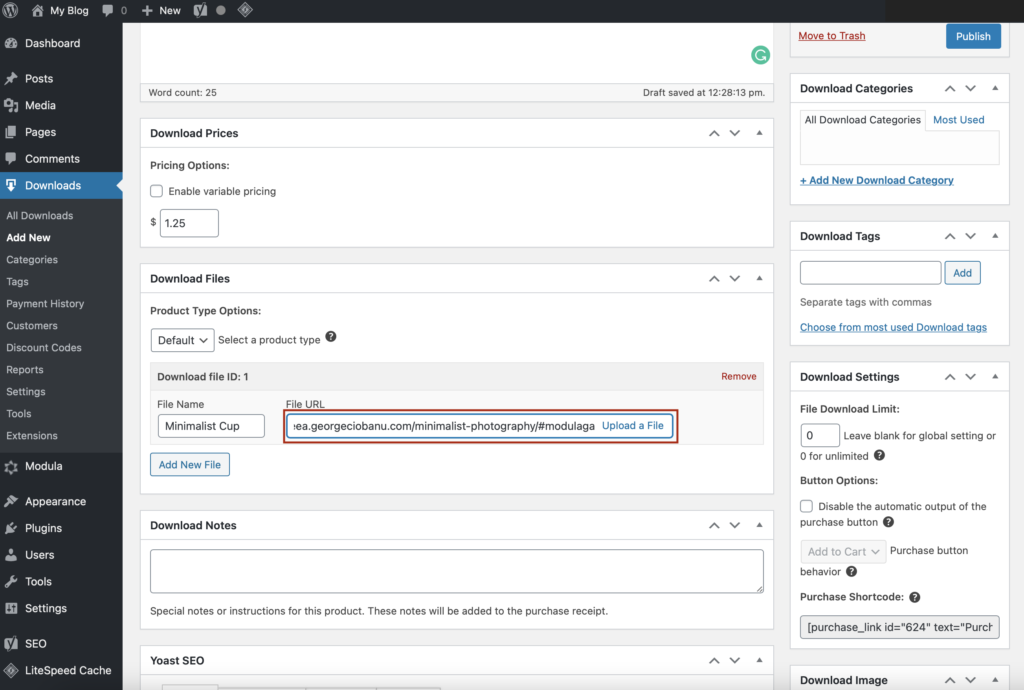Screen dimensions: 1024x690
Task: Collapse the Download Files panel
Action: click(x=760, y=279)
